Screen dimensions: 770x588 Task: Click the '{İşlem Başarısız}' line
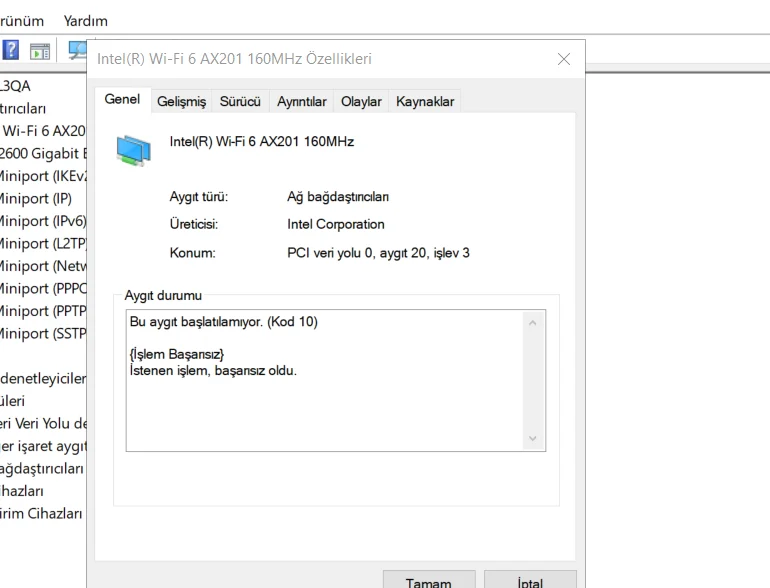coord(177,354)
